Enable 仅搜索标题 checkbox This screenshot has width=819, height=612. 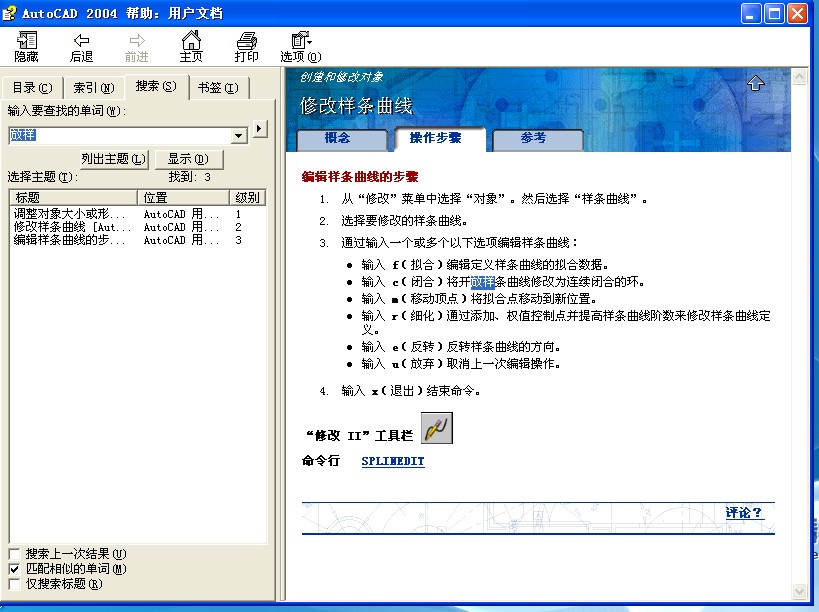point(15,584)
